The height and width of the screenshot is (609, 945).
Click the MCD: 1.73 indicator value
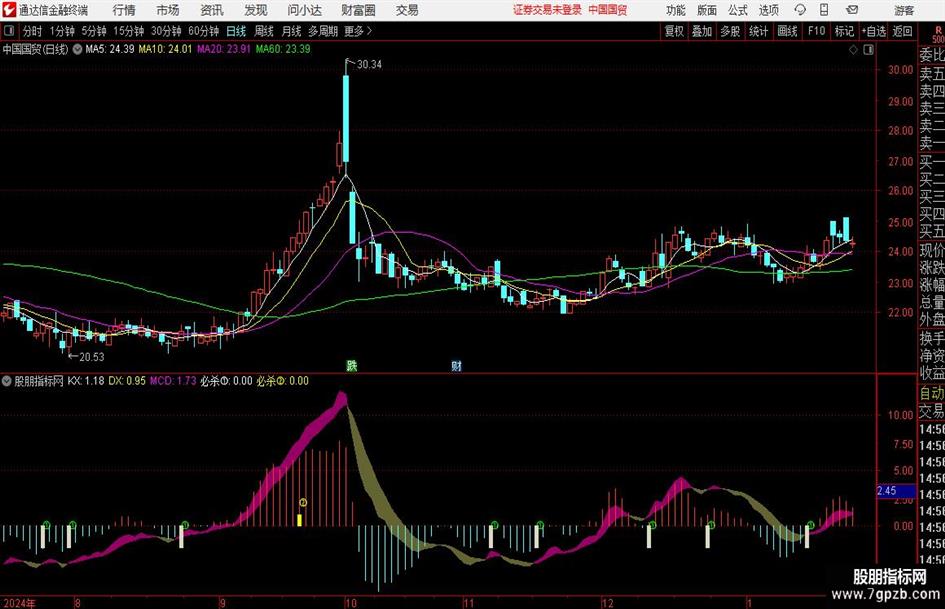tap(173, 381)
